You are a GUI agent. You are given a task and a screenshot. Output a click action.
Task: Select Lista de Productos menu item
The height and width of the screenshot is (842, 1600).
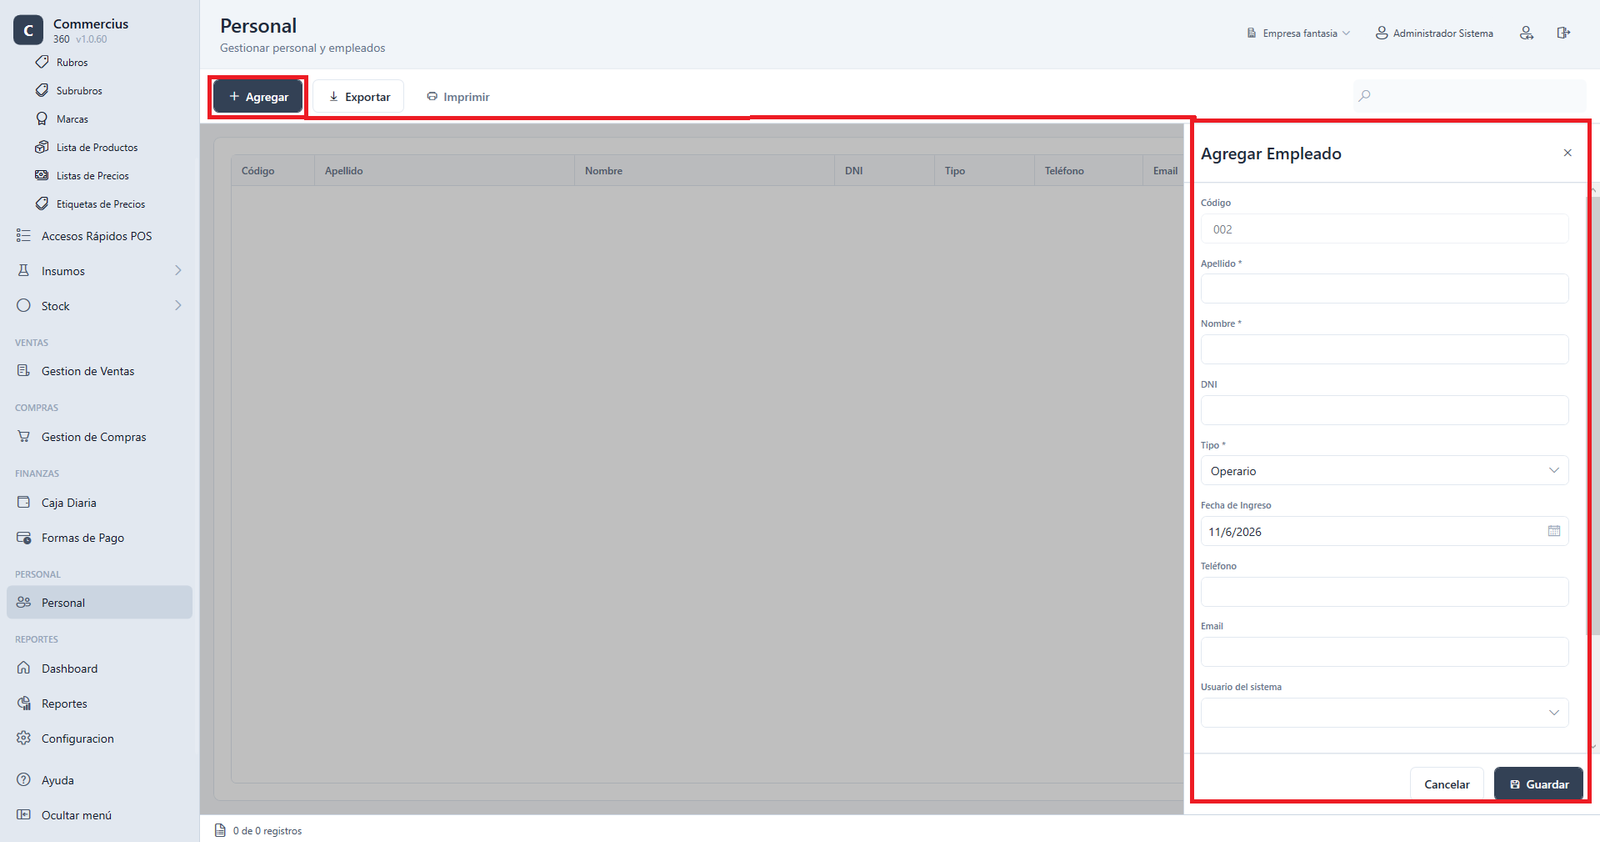click(99, 147)
